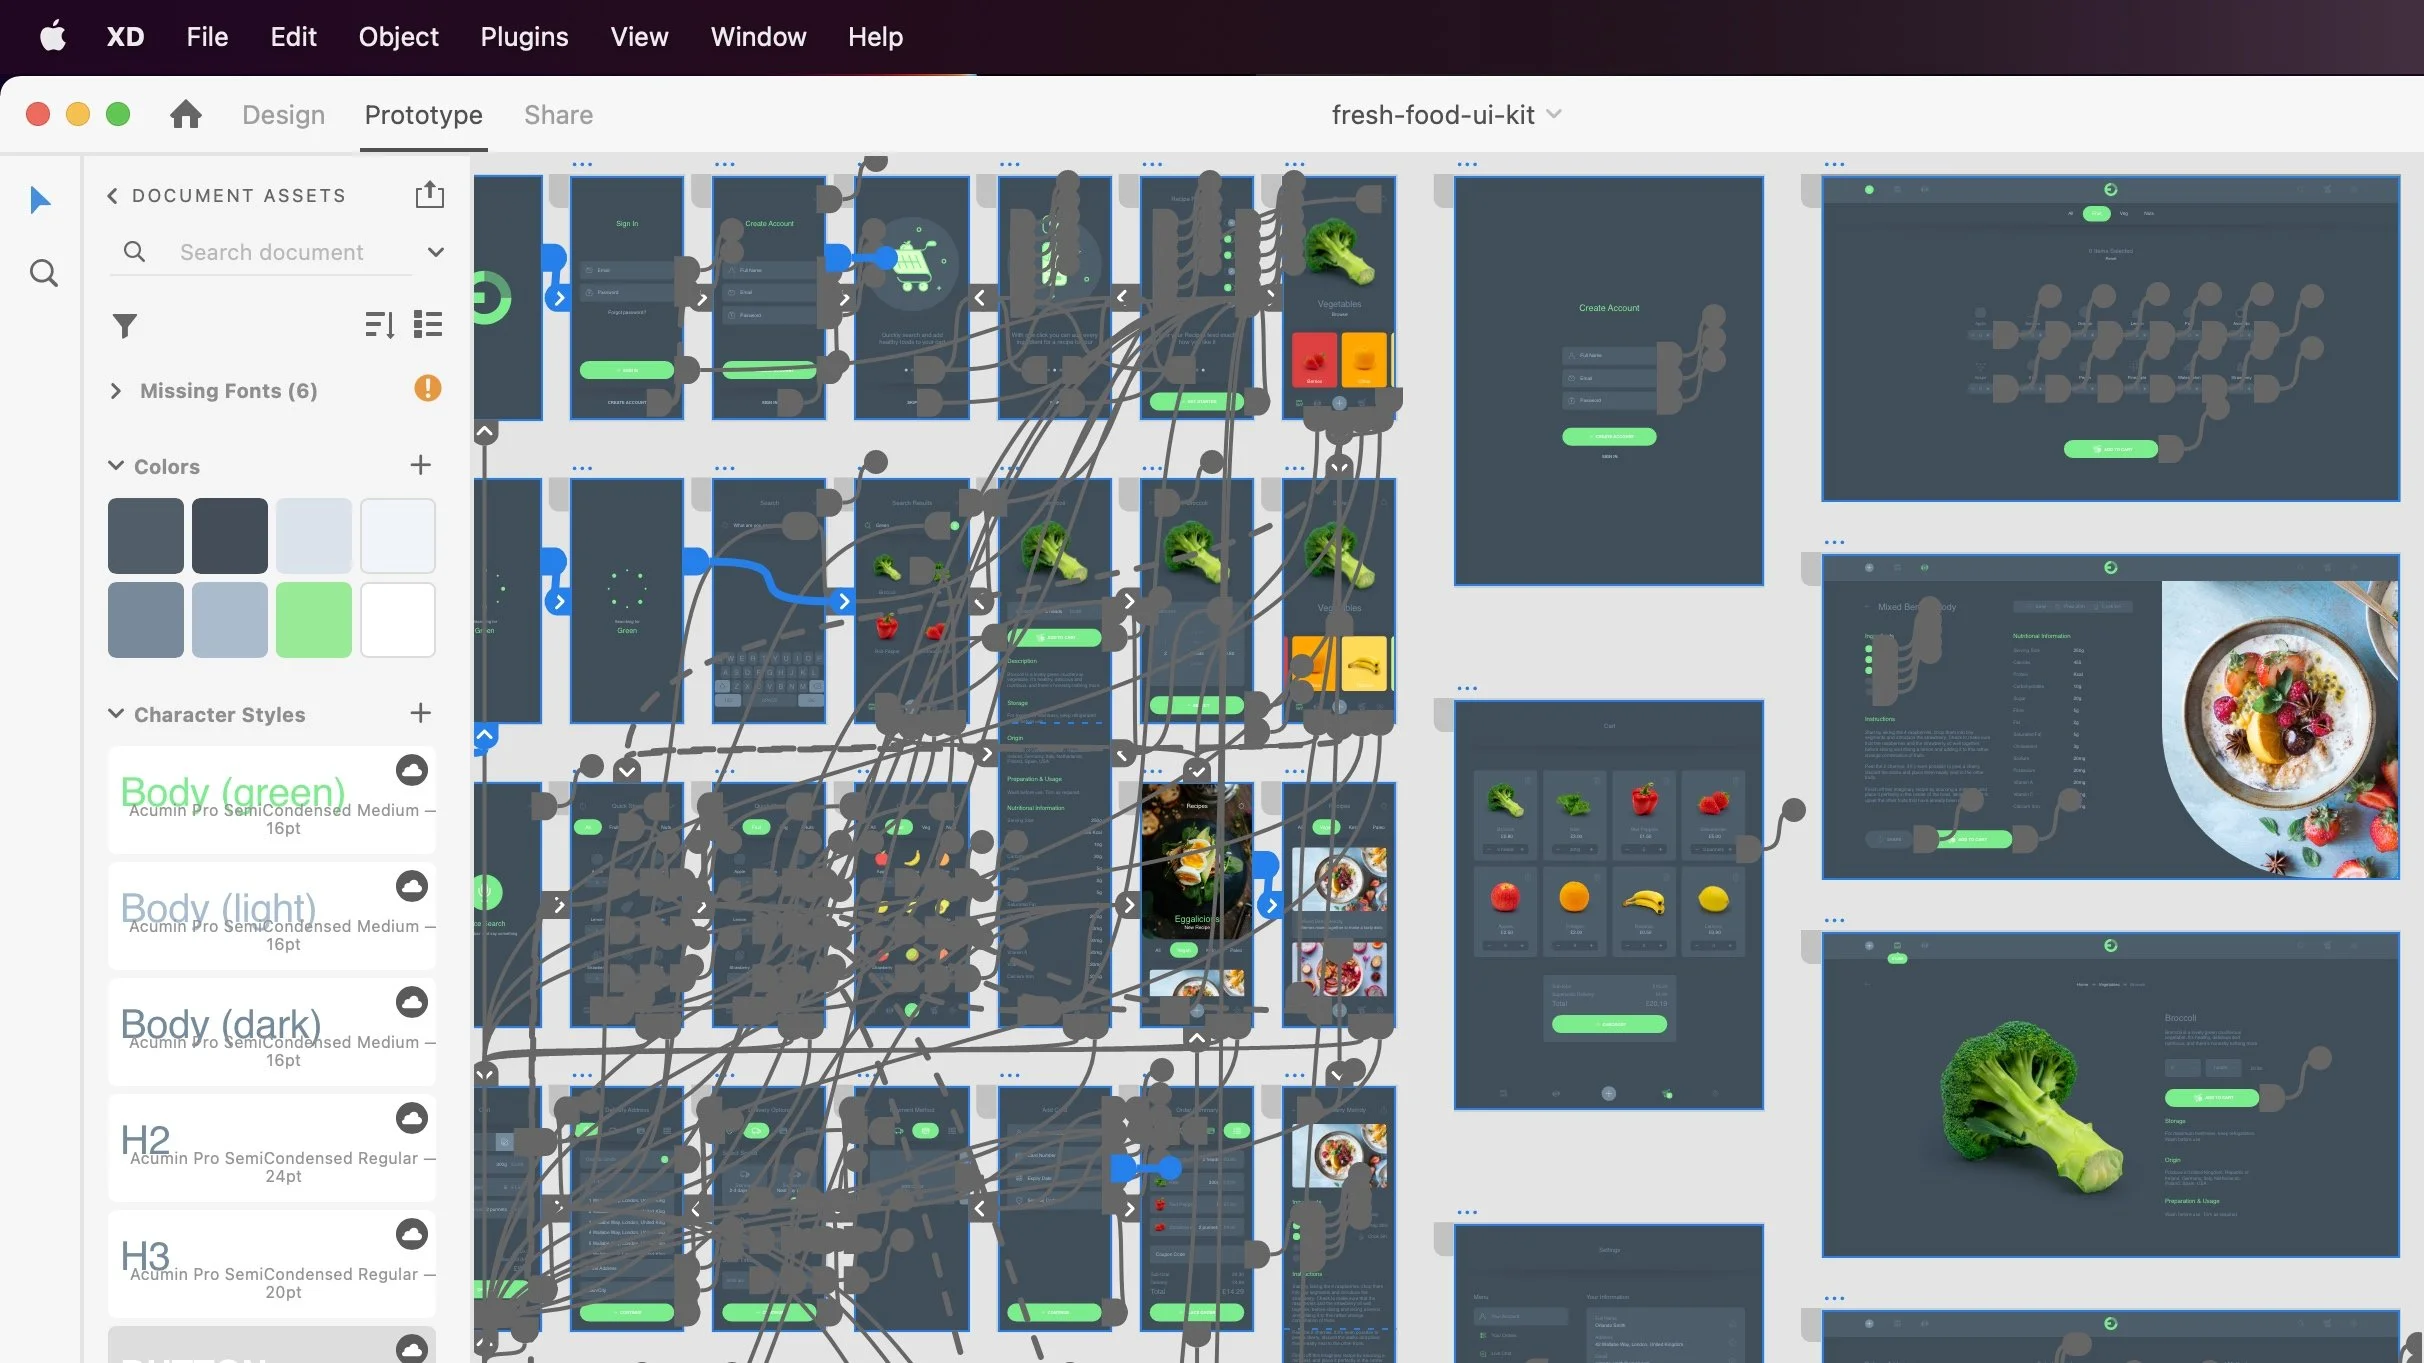Add a new color with plus
The height and width of the screenshot is (1363, 2424).
click(x=420, y=465)
